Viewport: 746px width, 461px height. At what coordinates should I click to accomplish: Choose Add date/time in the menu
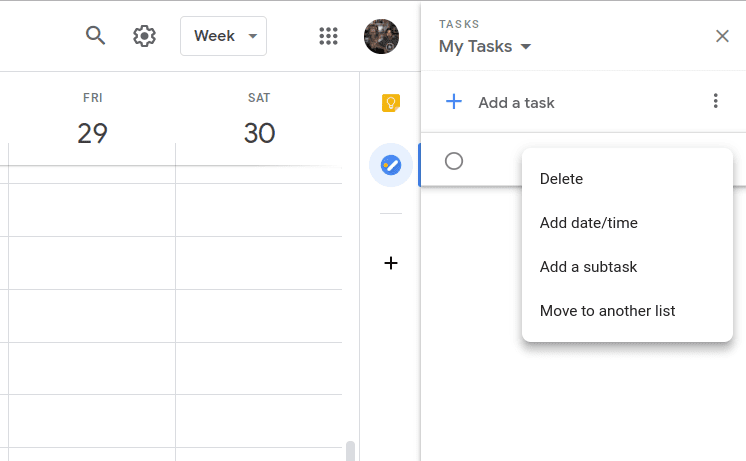pyautogui.click(x=588, y=223)
